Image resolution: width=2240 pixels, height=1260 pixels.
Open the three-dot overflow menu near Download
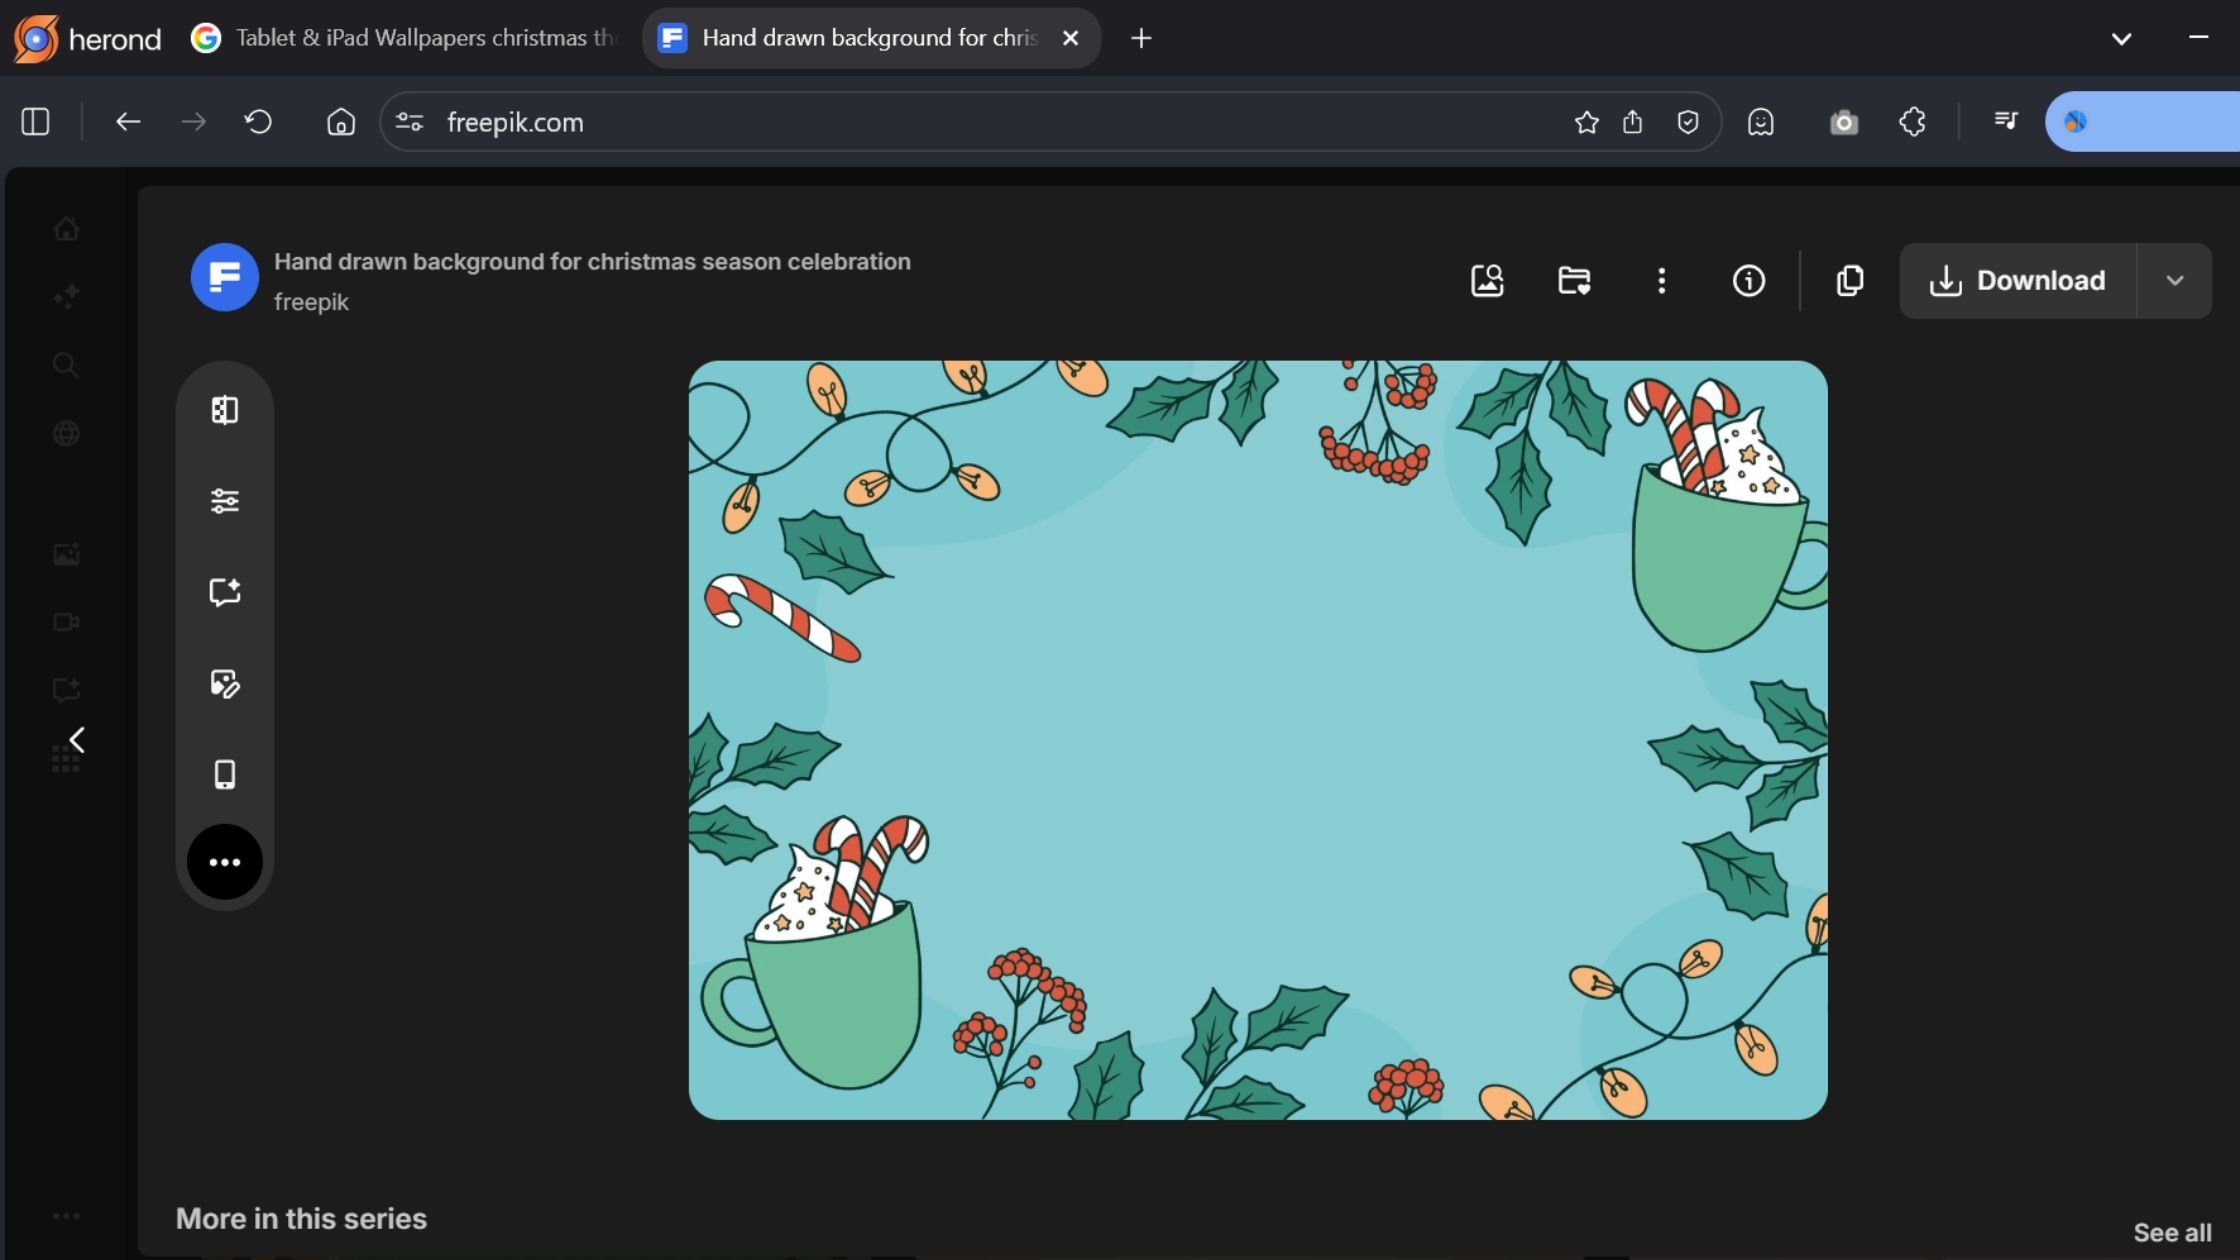[x=1661, y=280]
